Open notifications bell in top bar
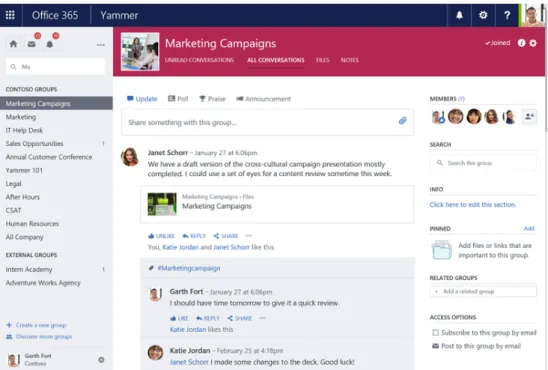Viewport: 548px width, 370px height. (x=459, y=15)
